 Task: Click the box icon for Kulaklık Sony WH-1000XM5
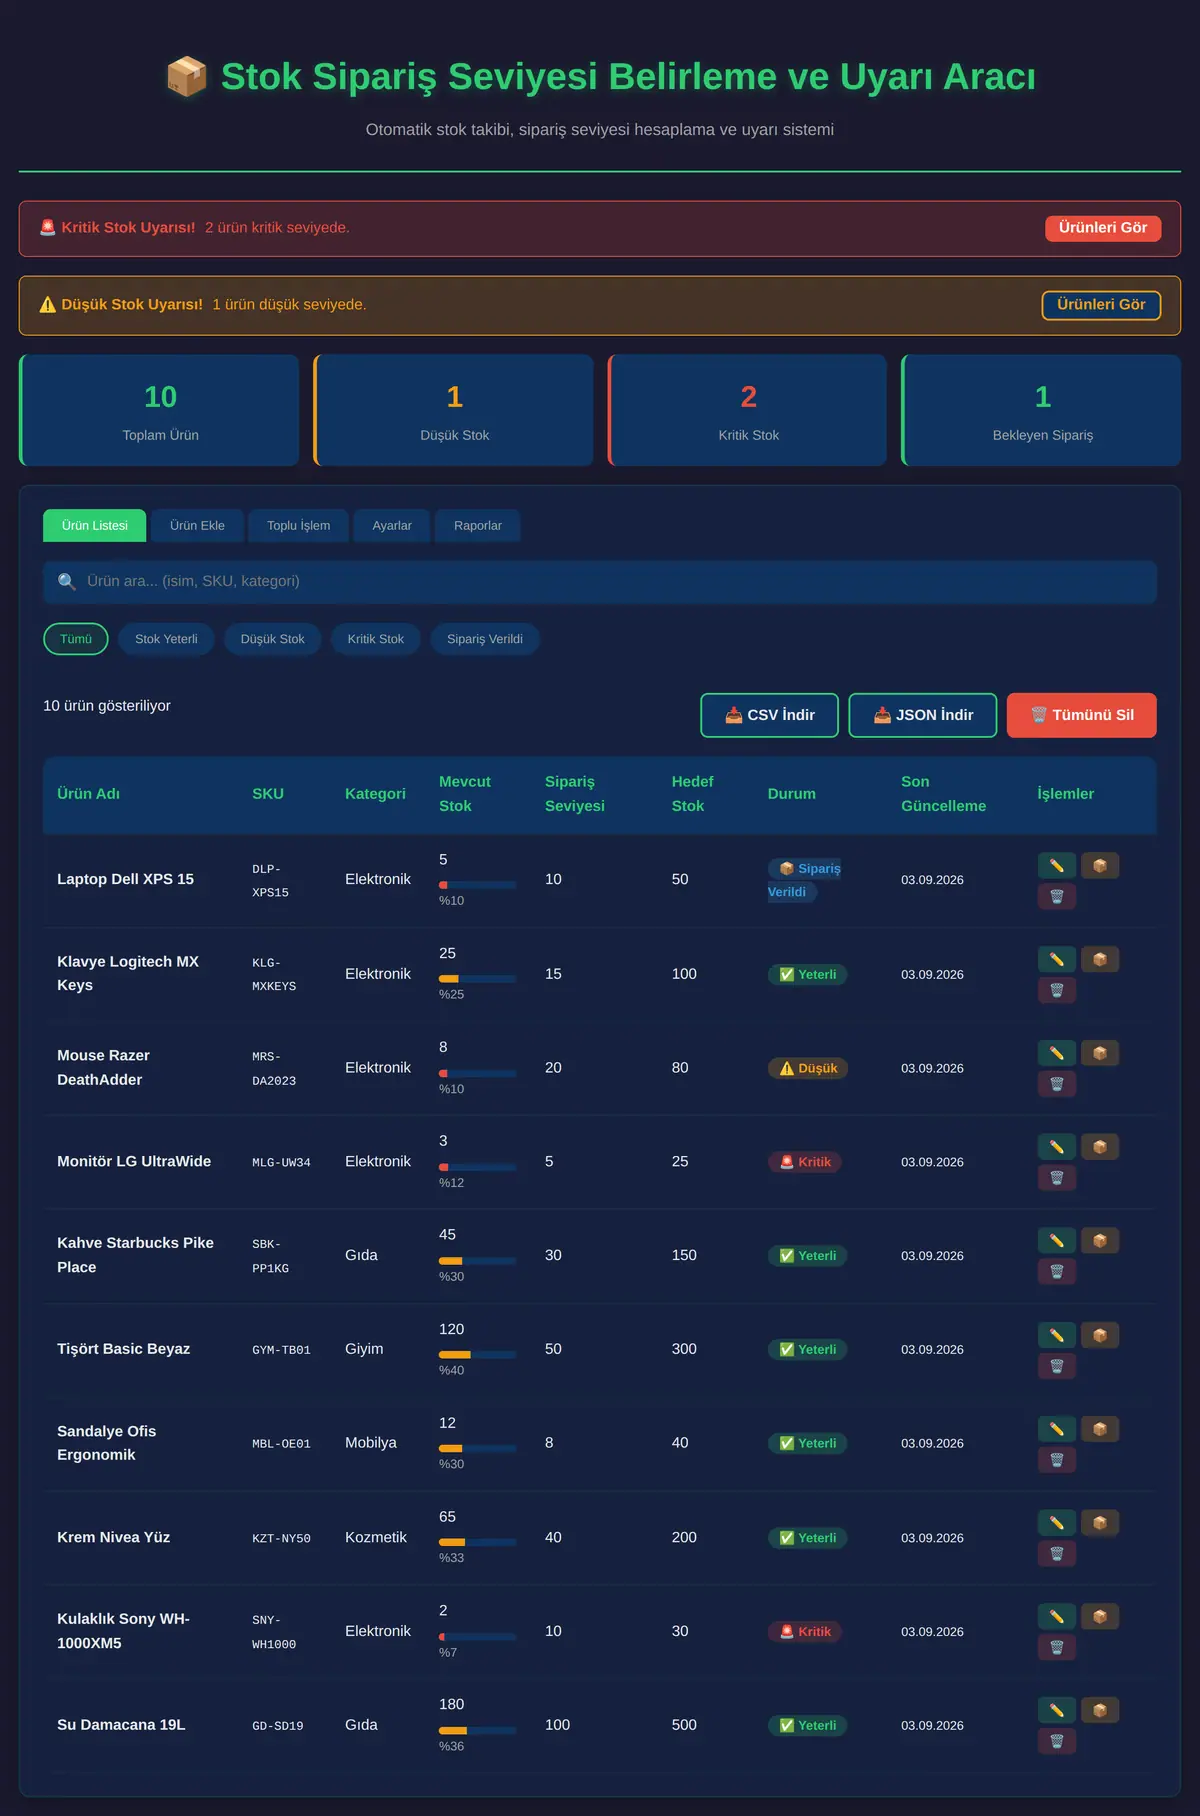(1100, 1617)
